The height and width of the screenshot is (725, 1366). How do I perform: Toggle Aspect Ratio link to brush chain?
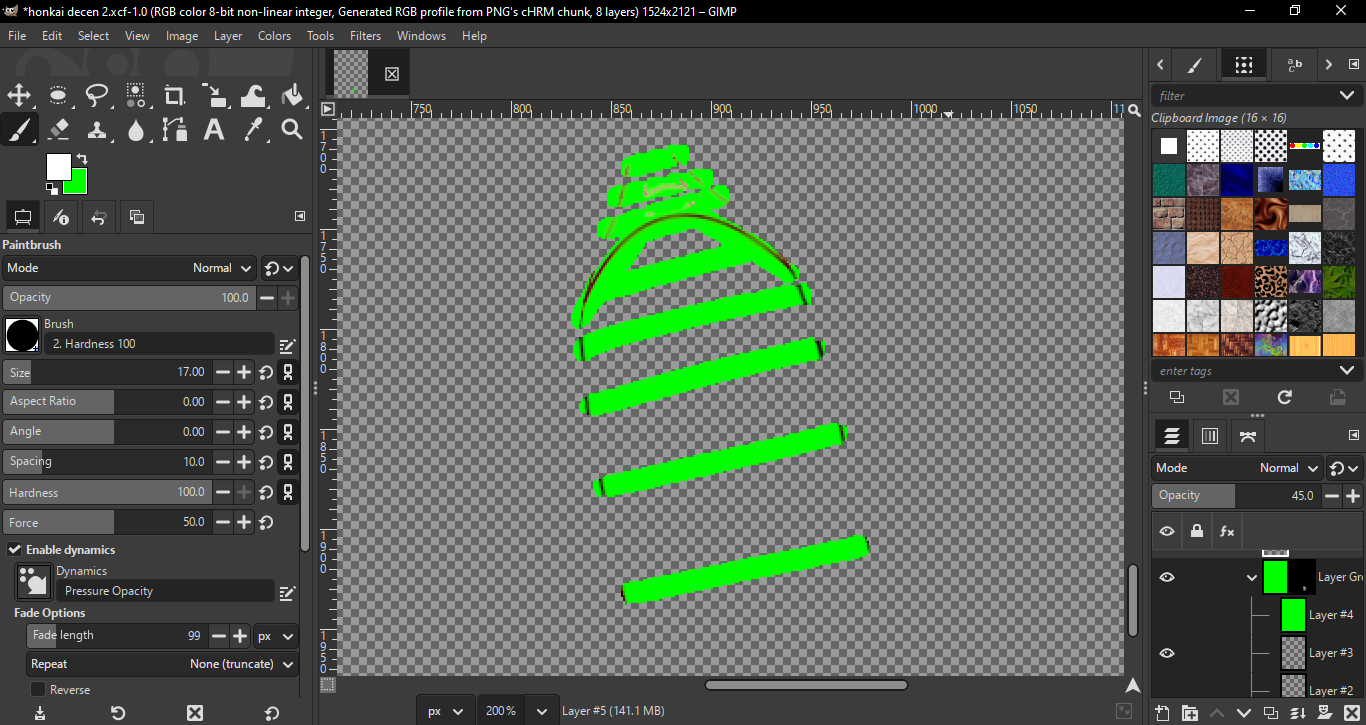tap(288, 402)
